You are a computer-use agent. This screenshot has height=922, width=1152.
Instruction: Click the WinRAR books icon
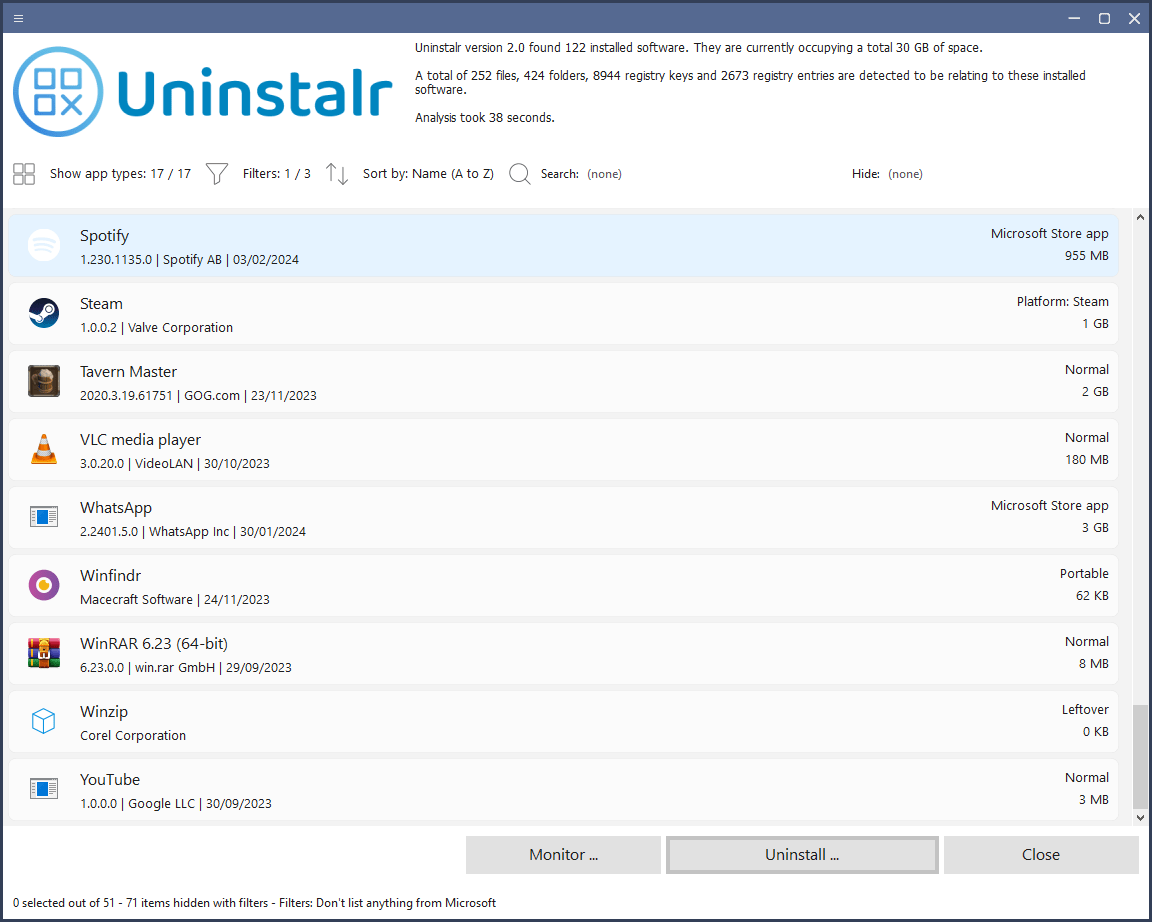click(x=44, y=654)
